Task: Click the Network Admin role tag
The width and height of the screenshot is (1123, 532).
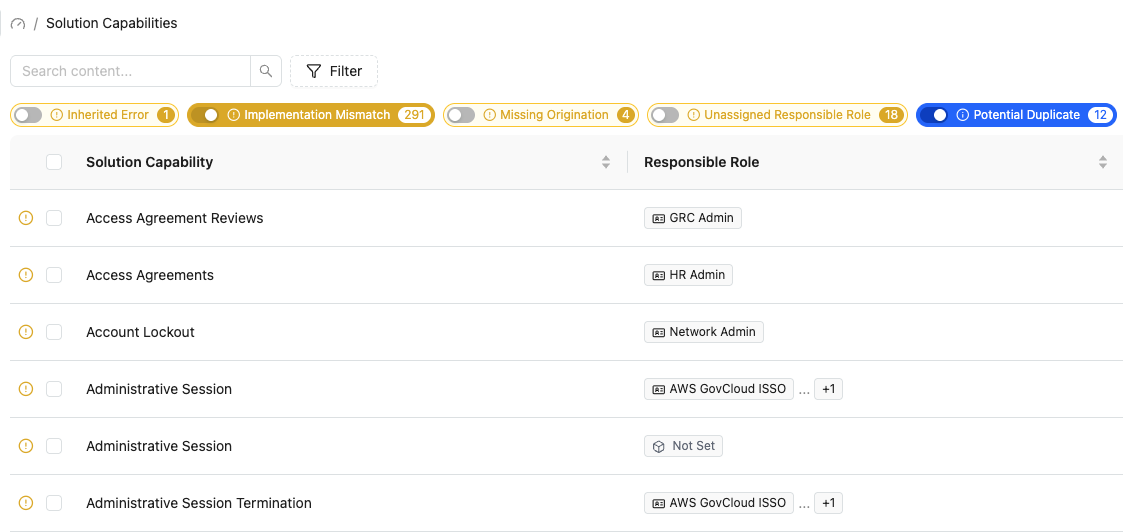Action: click(704, 332)
